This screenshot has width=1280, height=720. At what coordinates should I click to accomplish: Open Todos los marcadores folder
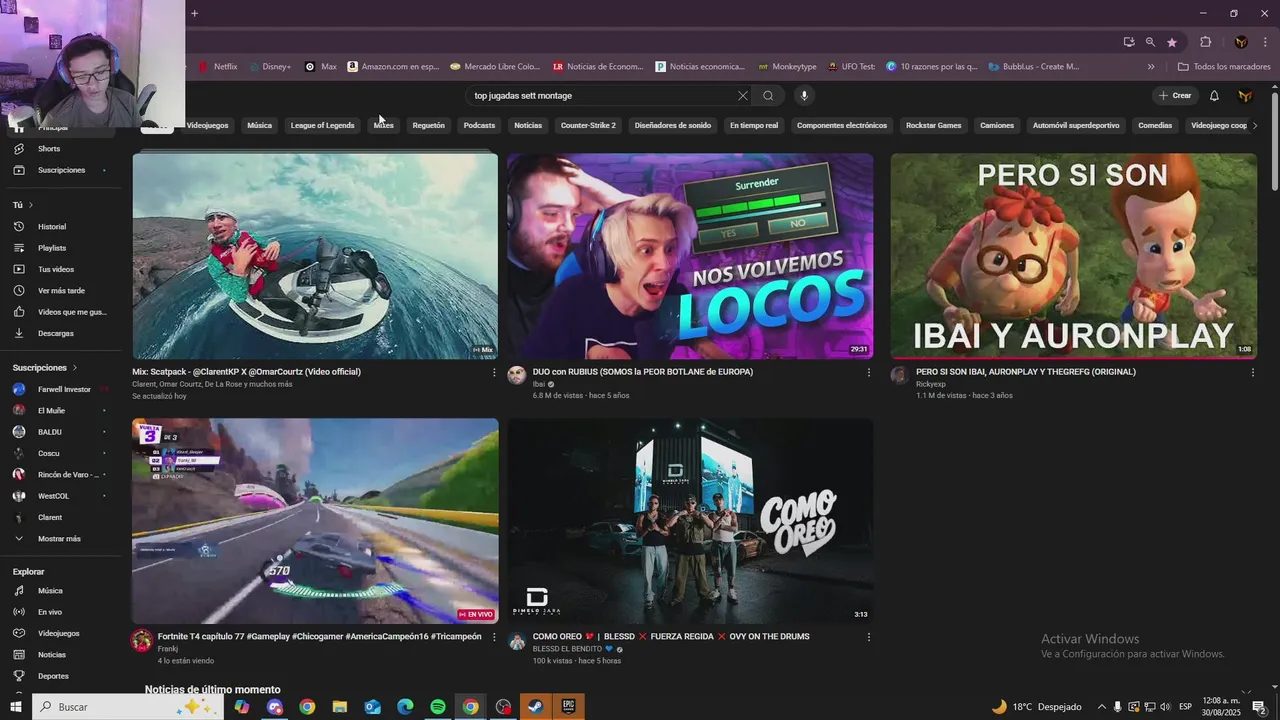tap(1224, 67)
